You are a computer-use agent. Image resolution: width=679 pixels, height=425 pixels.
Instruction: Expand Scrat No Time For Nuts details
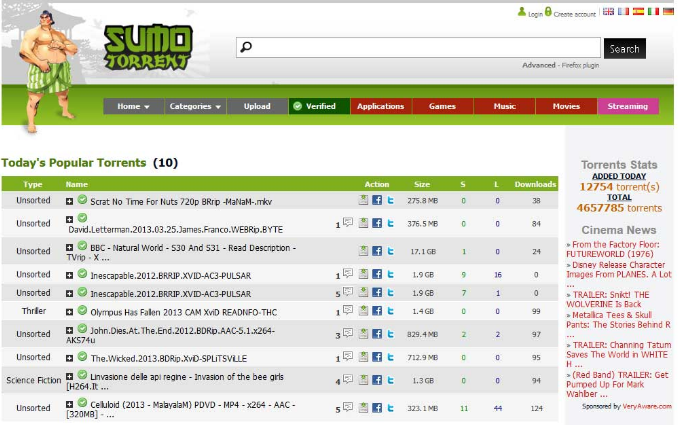click(x=69, y=201)
